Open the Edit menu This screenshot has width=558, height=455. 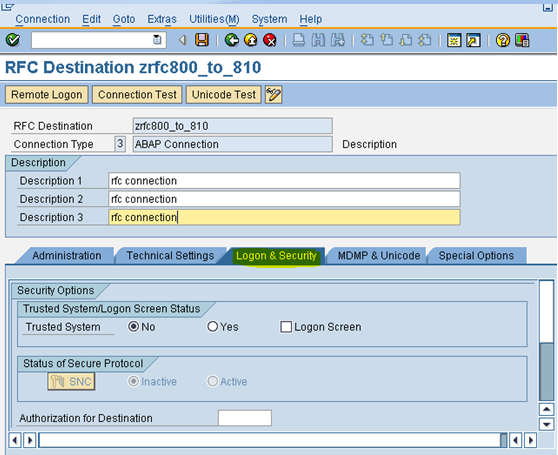pos(91,19)
